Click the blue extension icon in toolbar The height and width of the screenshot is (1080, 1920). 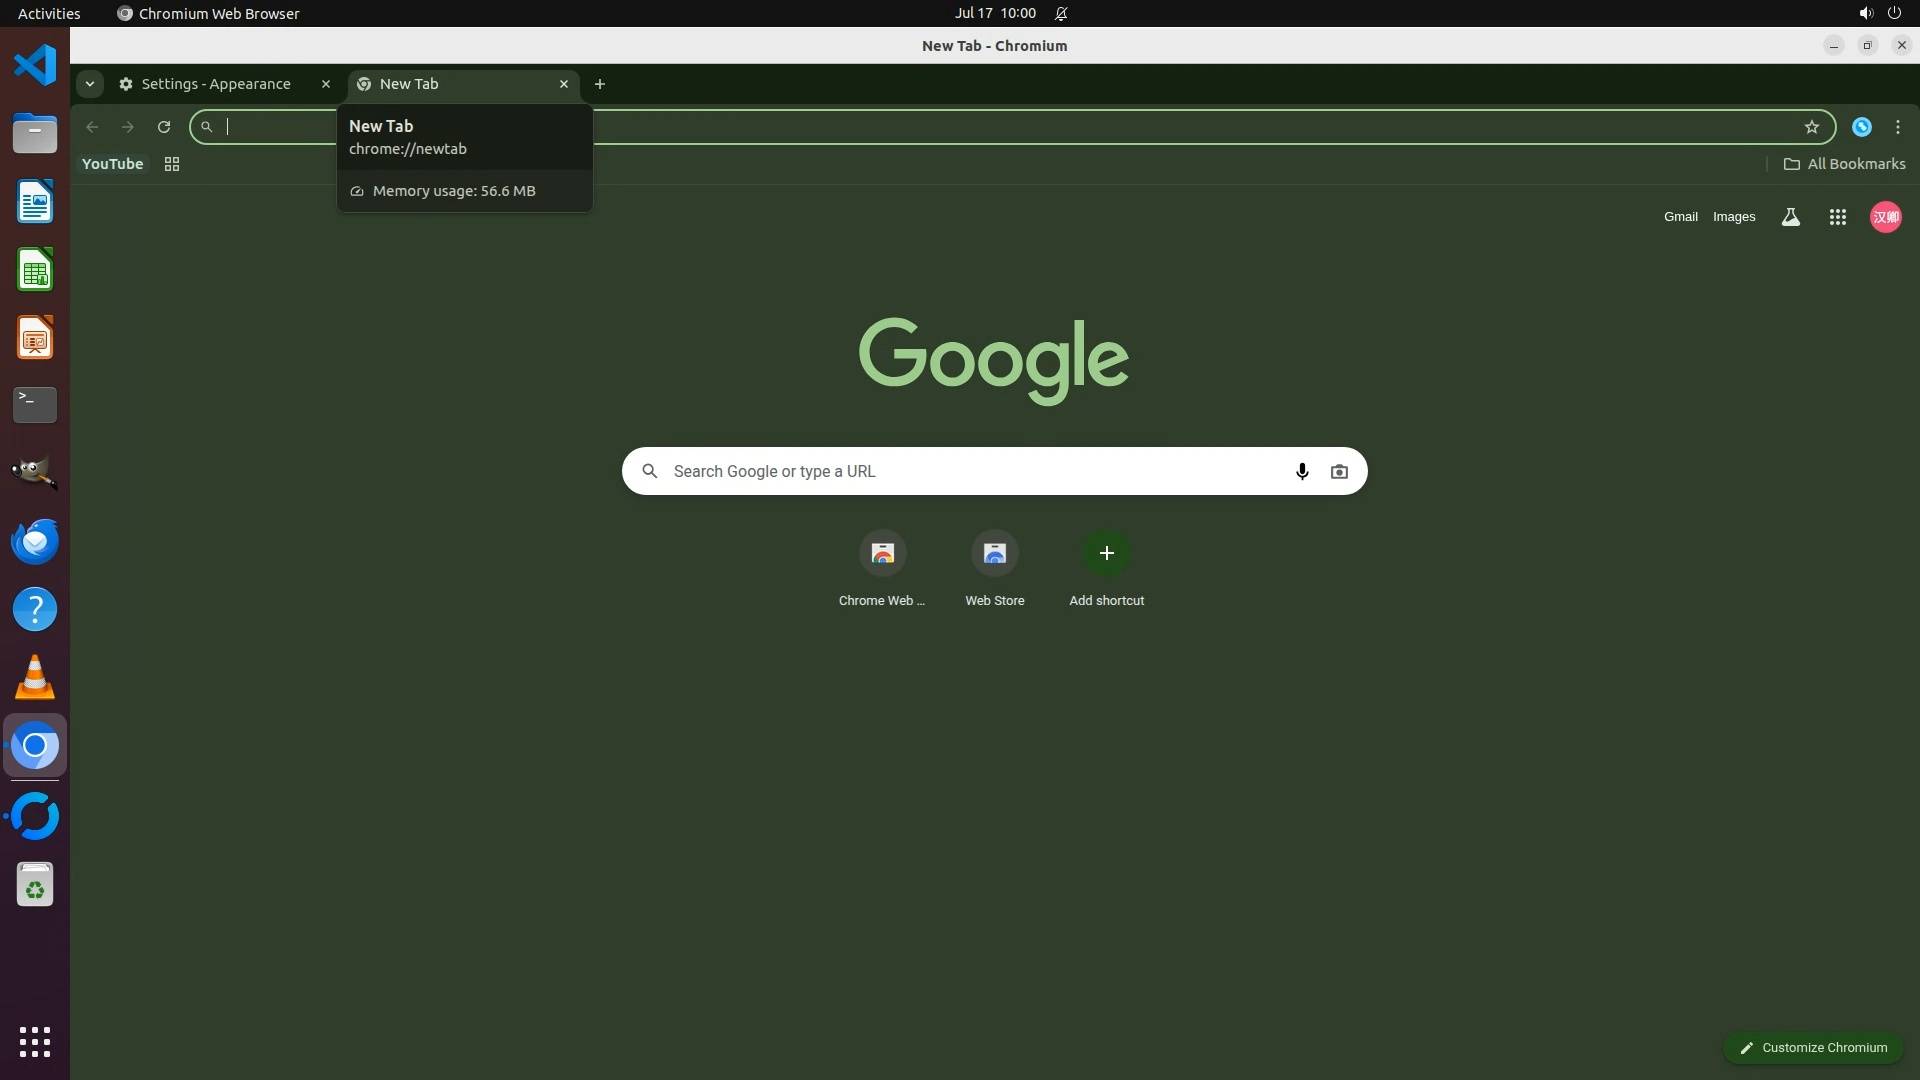[x=1861, y=127]
